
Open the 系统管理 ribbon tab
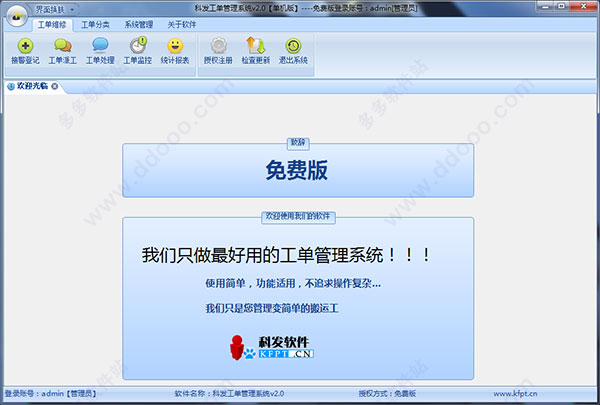point(139,25)
